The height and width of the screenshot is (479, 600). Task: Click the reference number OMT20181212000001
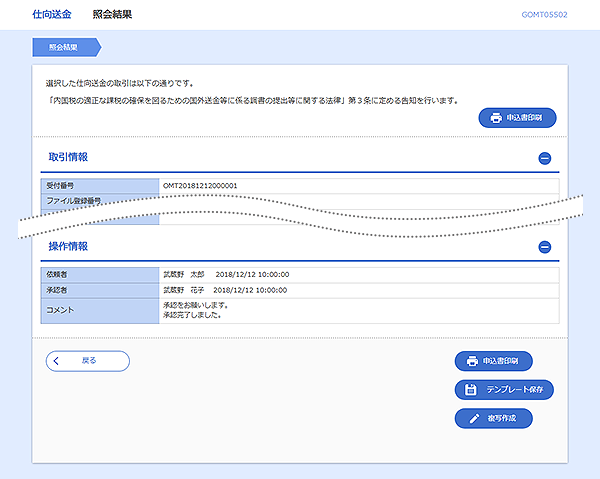(200, 186)
